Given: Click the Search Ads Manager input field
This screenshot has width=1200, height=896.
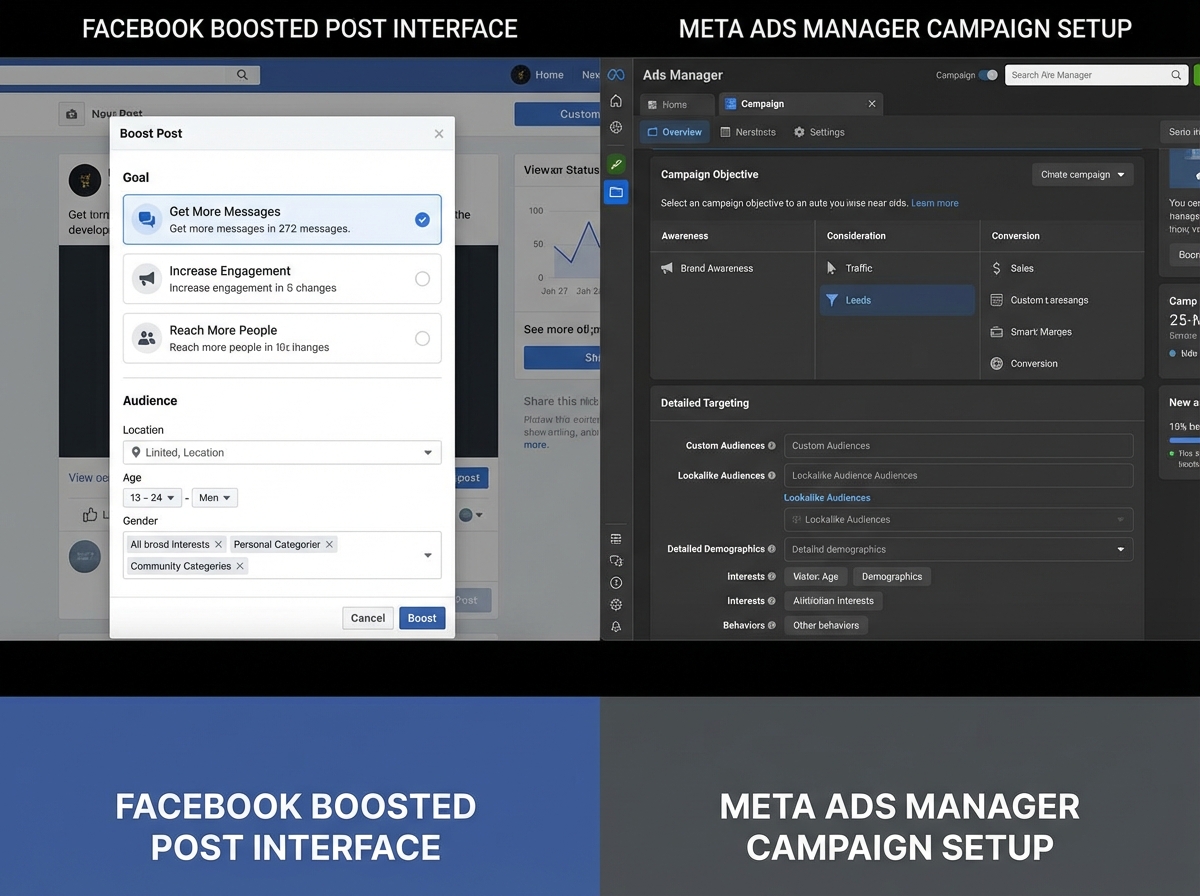Looking at the screenshot, I should 1090,75.
